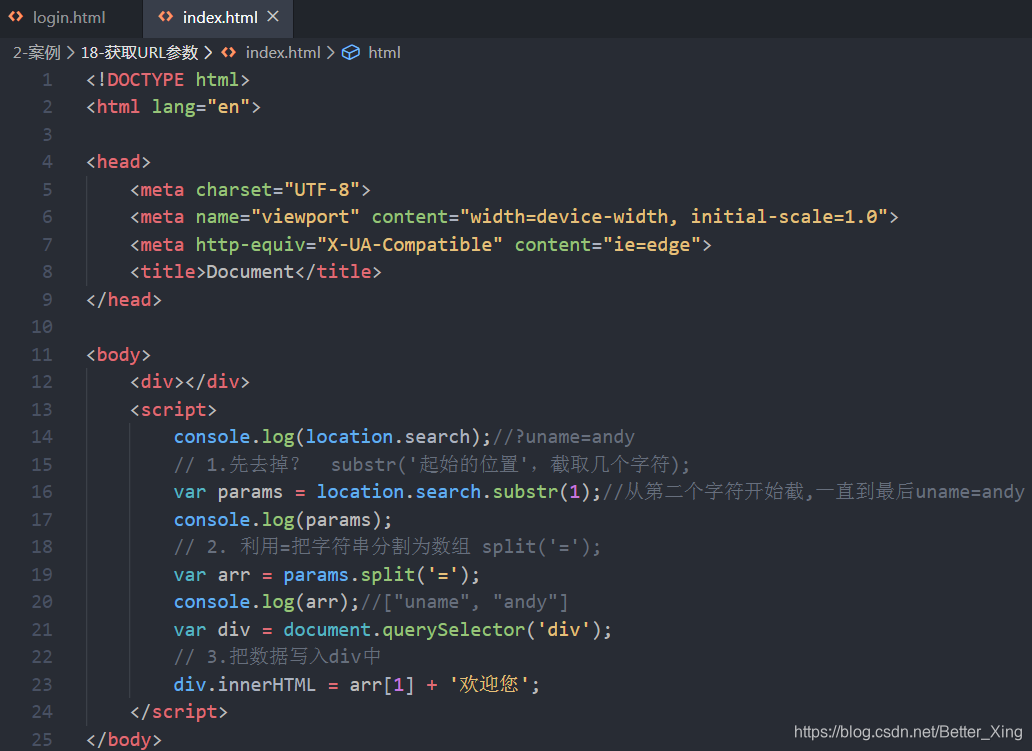Click 'var params' on line 16
1032x751 pixels.
click(228, 492)
